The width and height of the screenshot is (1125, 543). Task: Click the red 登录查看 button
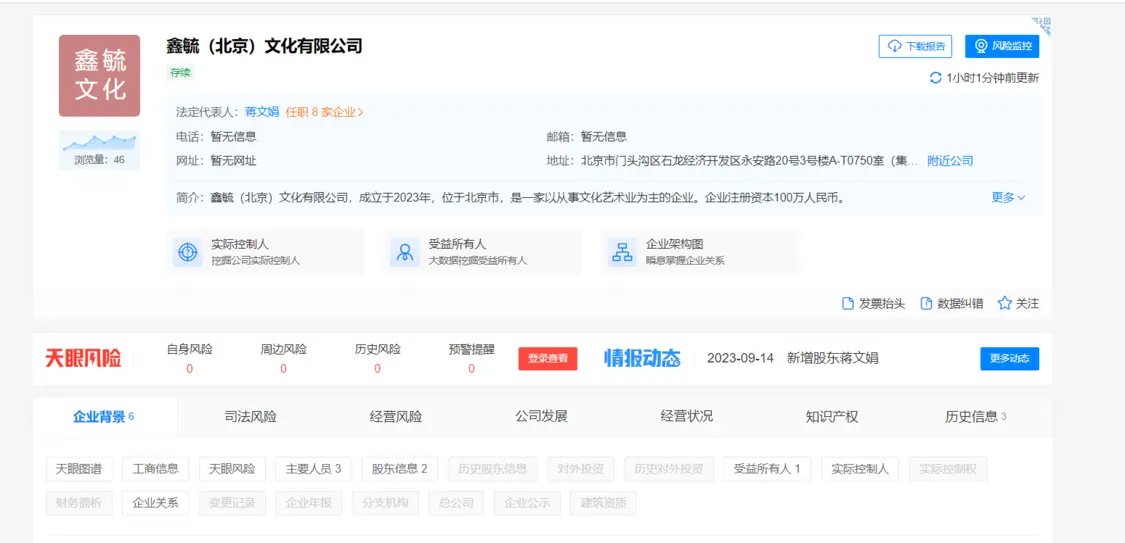(548, 359)
